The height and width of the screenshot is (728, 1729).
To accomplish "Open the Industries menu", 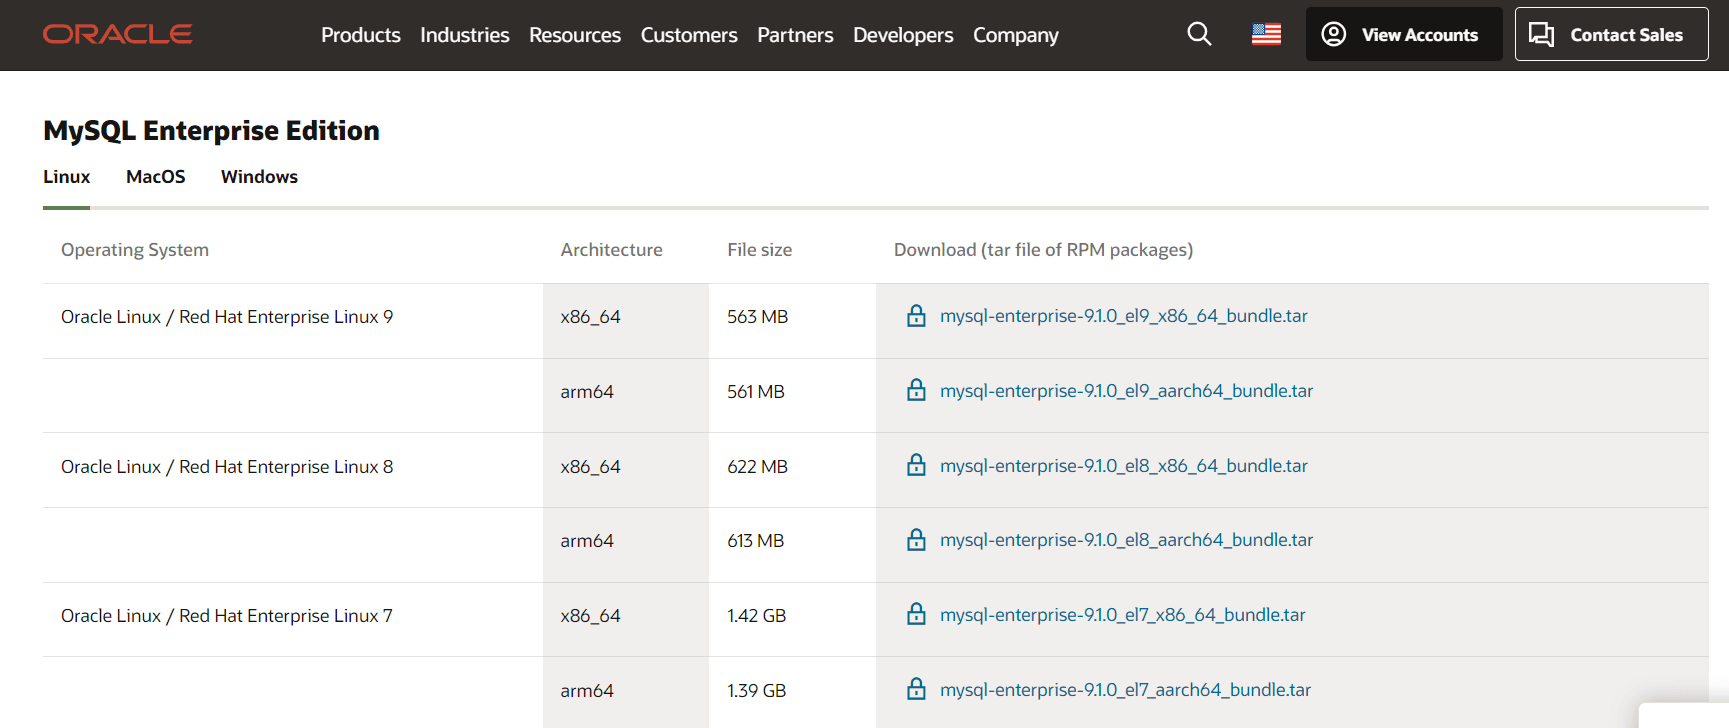I will point(465,35).
